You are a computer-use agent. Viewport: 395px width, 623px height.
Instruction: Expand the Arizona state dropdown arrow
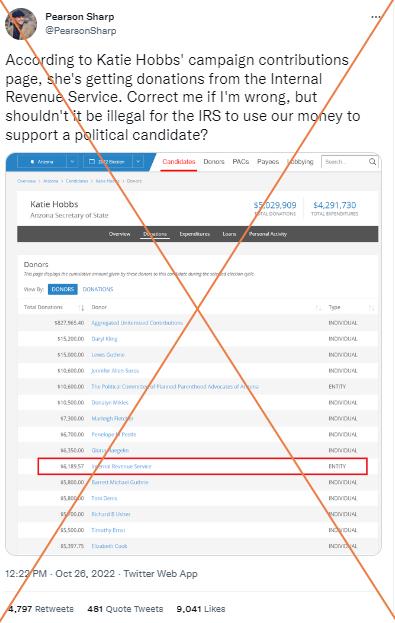coord(72,162)
